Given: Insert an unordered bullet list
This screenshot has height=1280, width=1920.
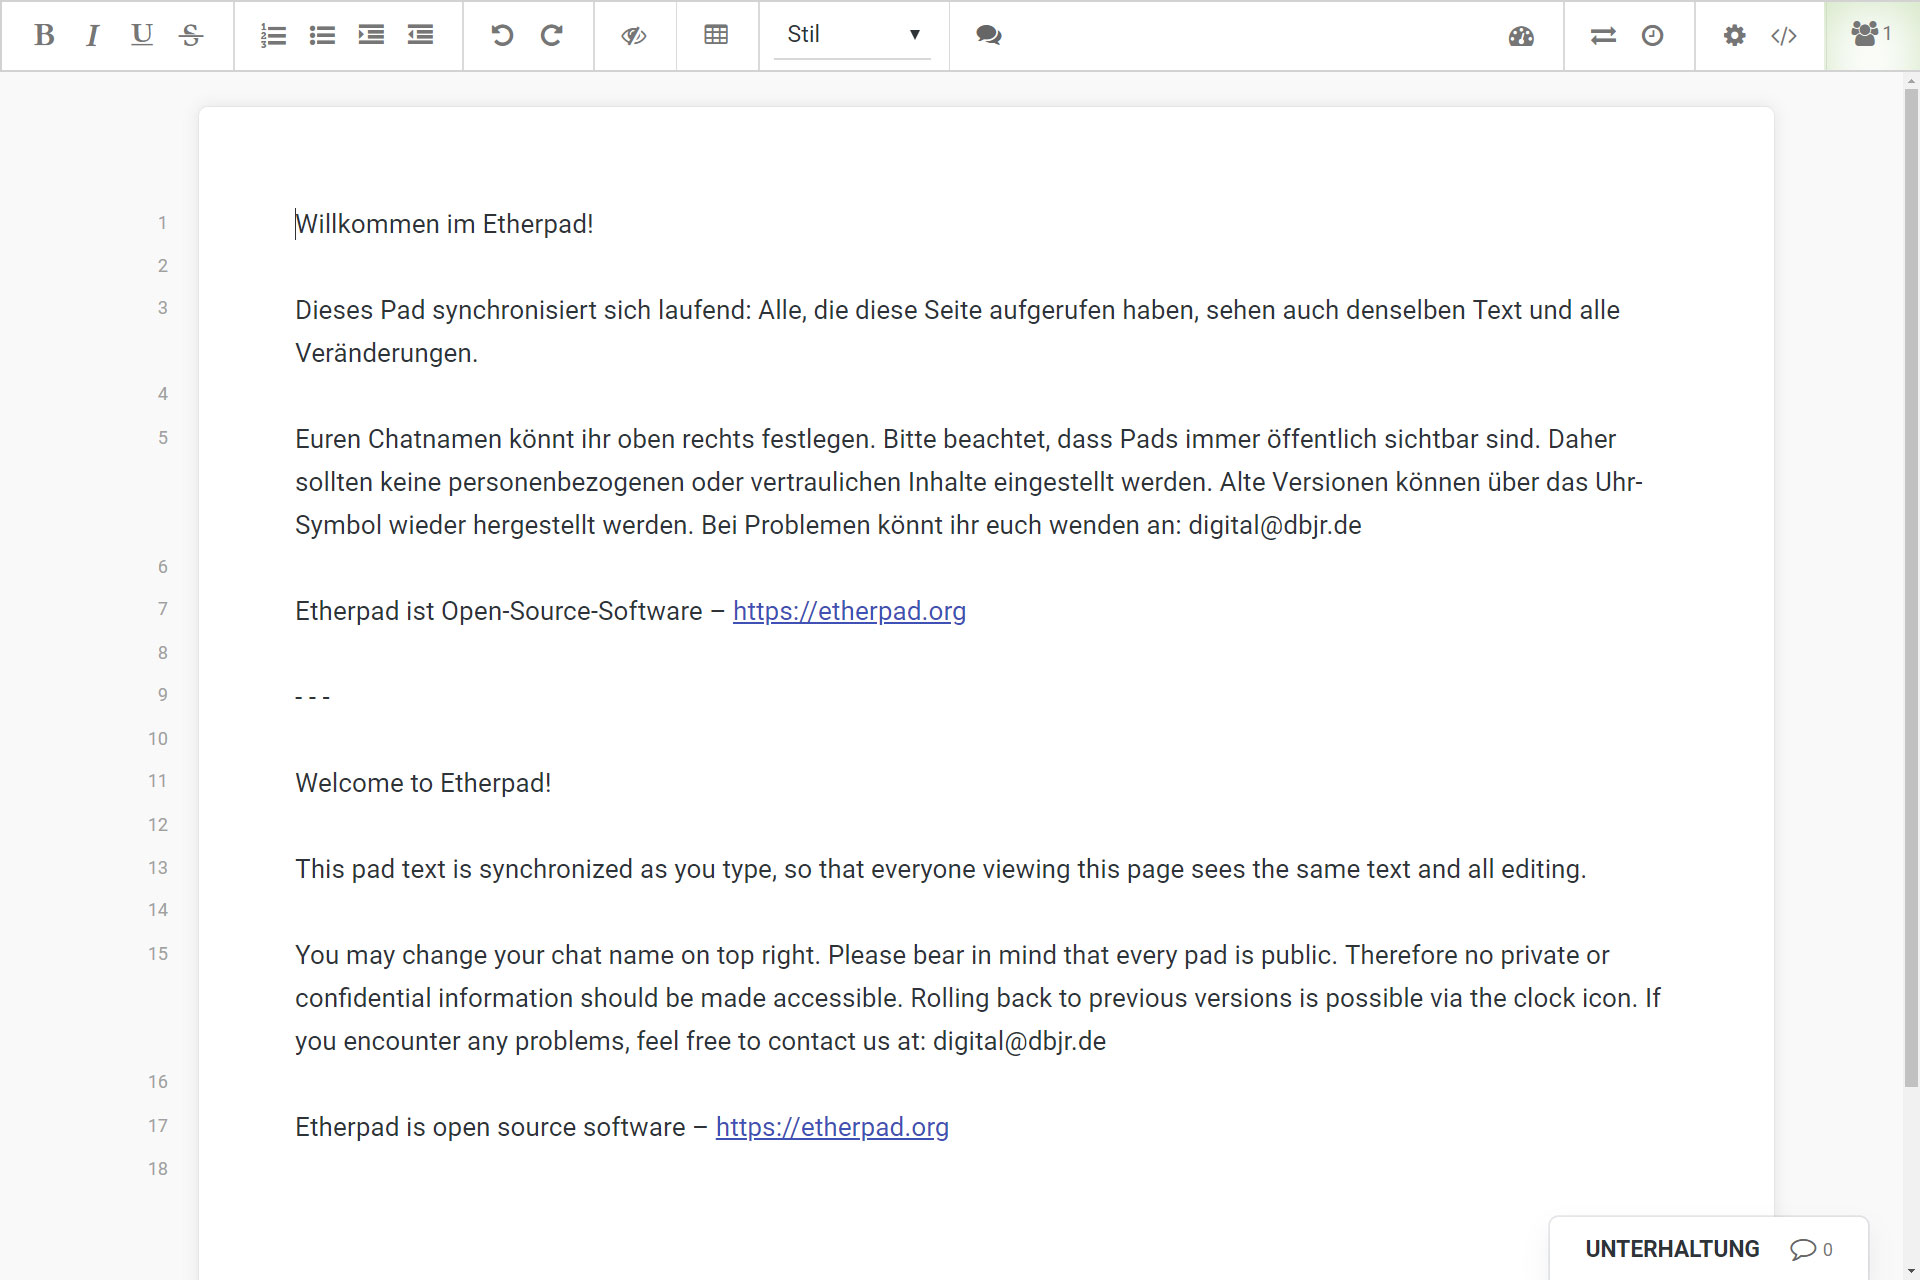Looking at the screenshot, I should pyautogui.click(x=322, y=35).
